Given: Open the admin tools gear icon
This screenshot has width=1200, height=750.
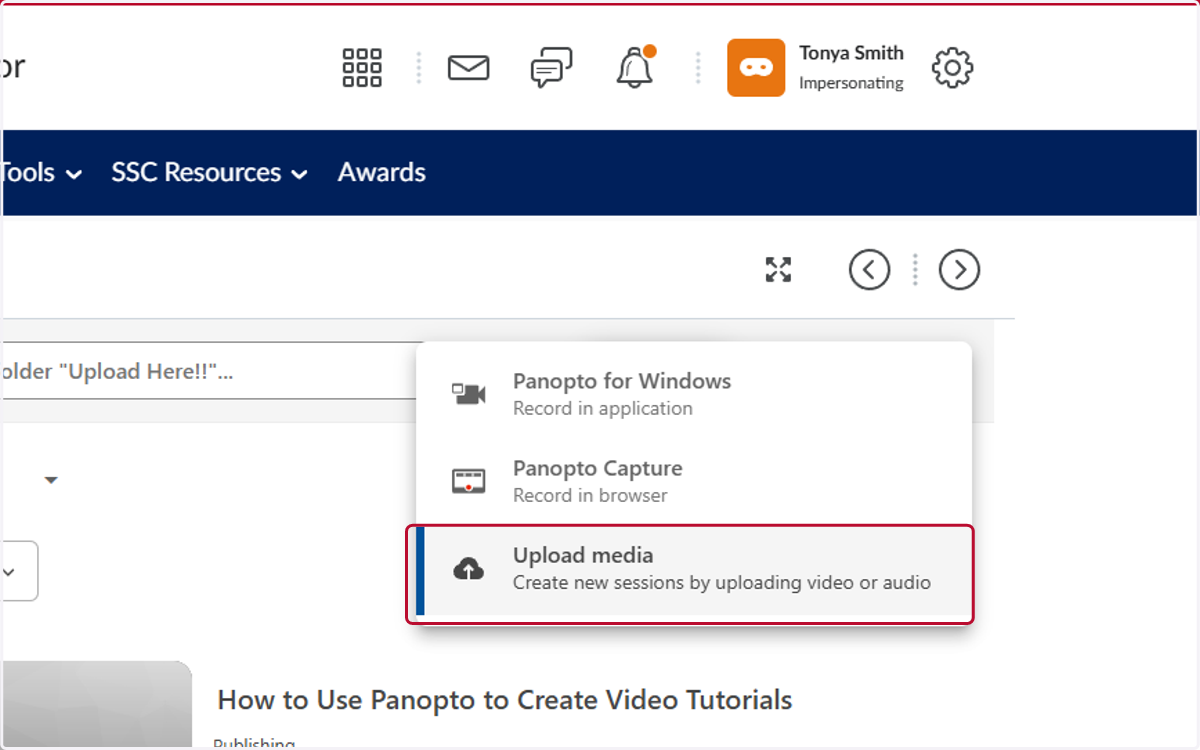Looking at the screenshot, I should tap(952, 68).
